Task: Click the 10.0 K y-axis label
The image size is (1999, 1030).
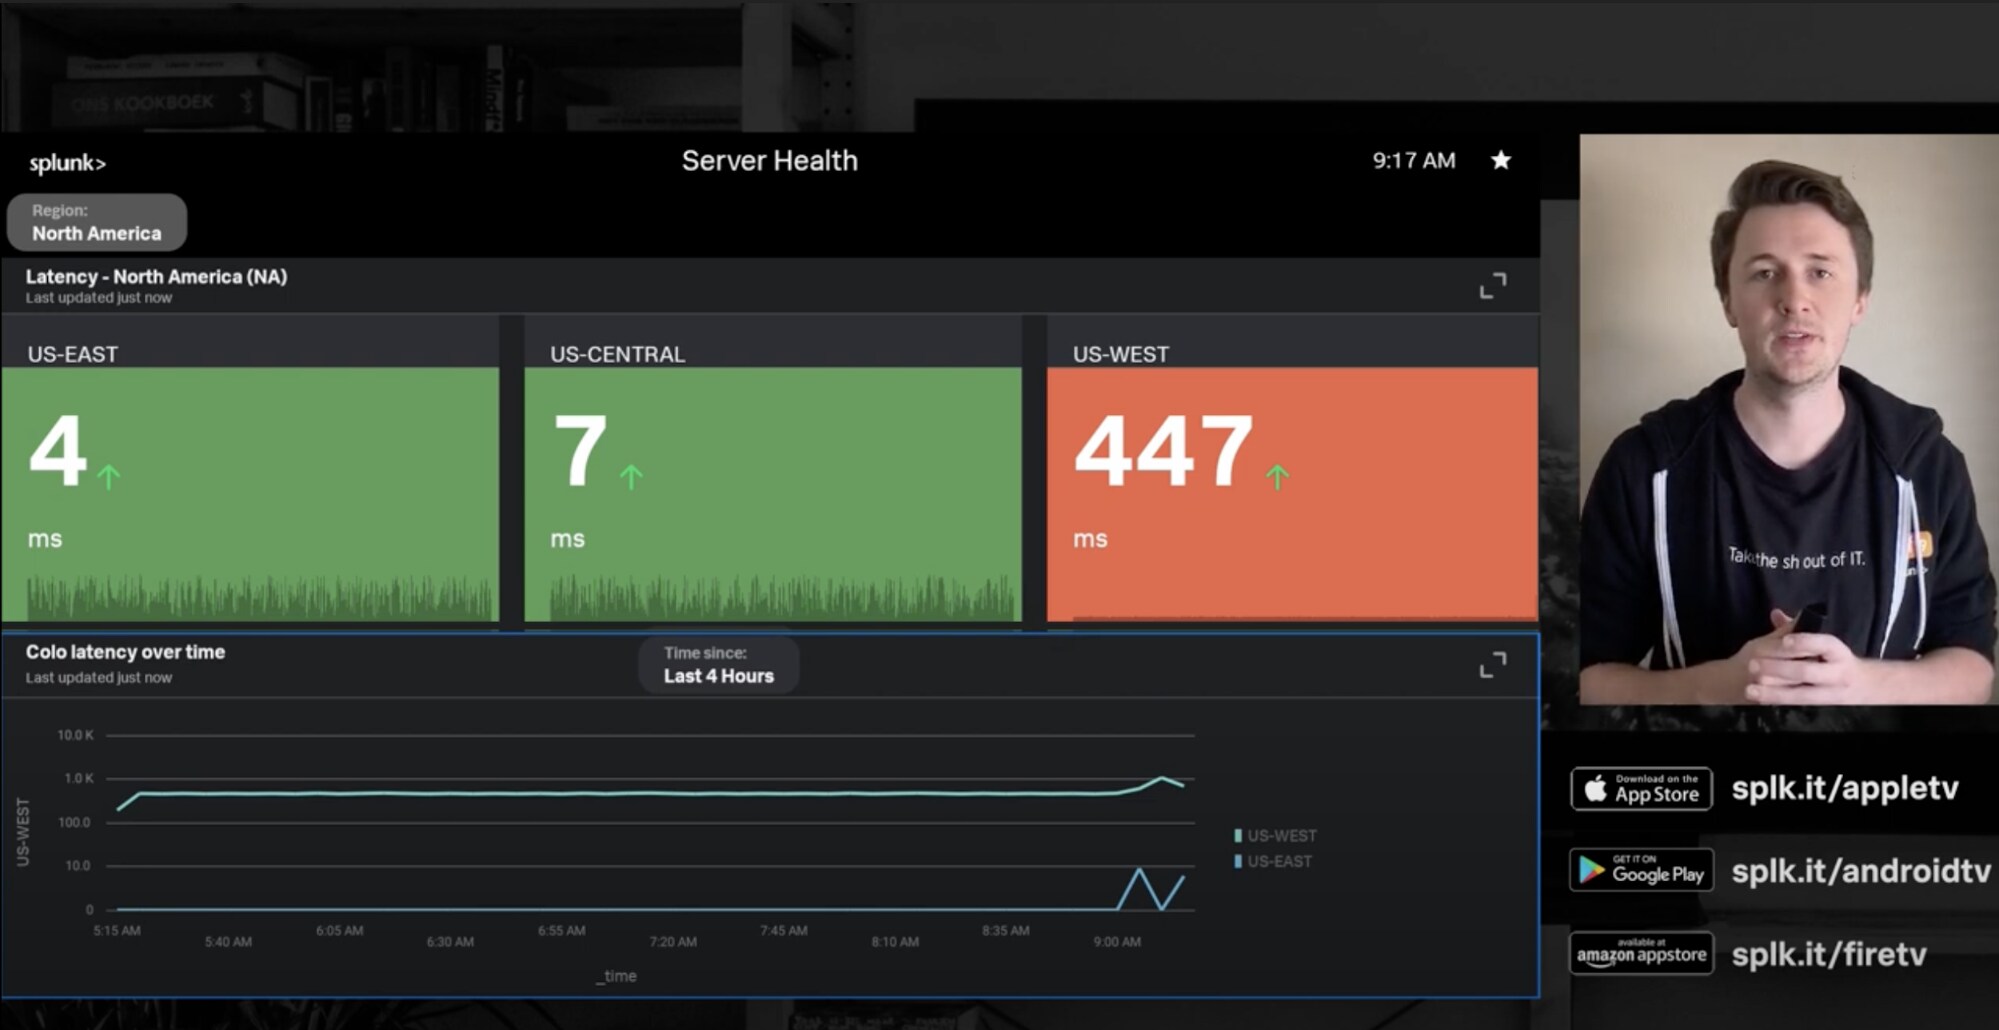Action: coord(75,735)
